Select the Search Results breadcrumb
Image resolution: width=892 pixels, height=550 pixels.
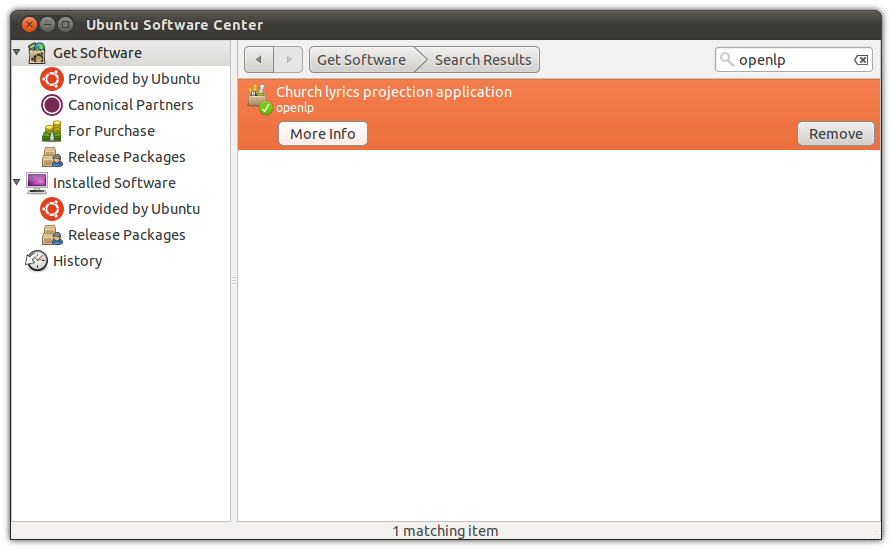point(482,60)
